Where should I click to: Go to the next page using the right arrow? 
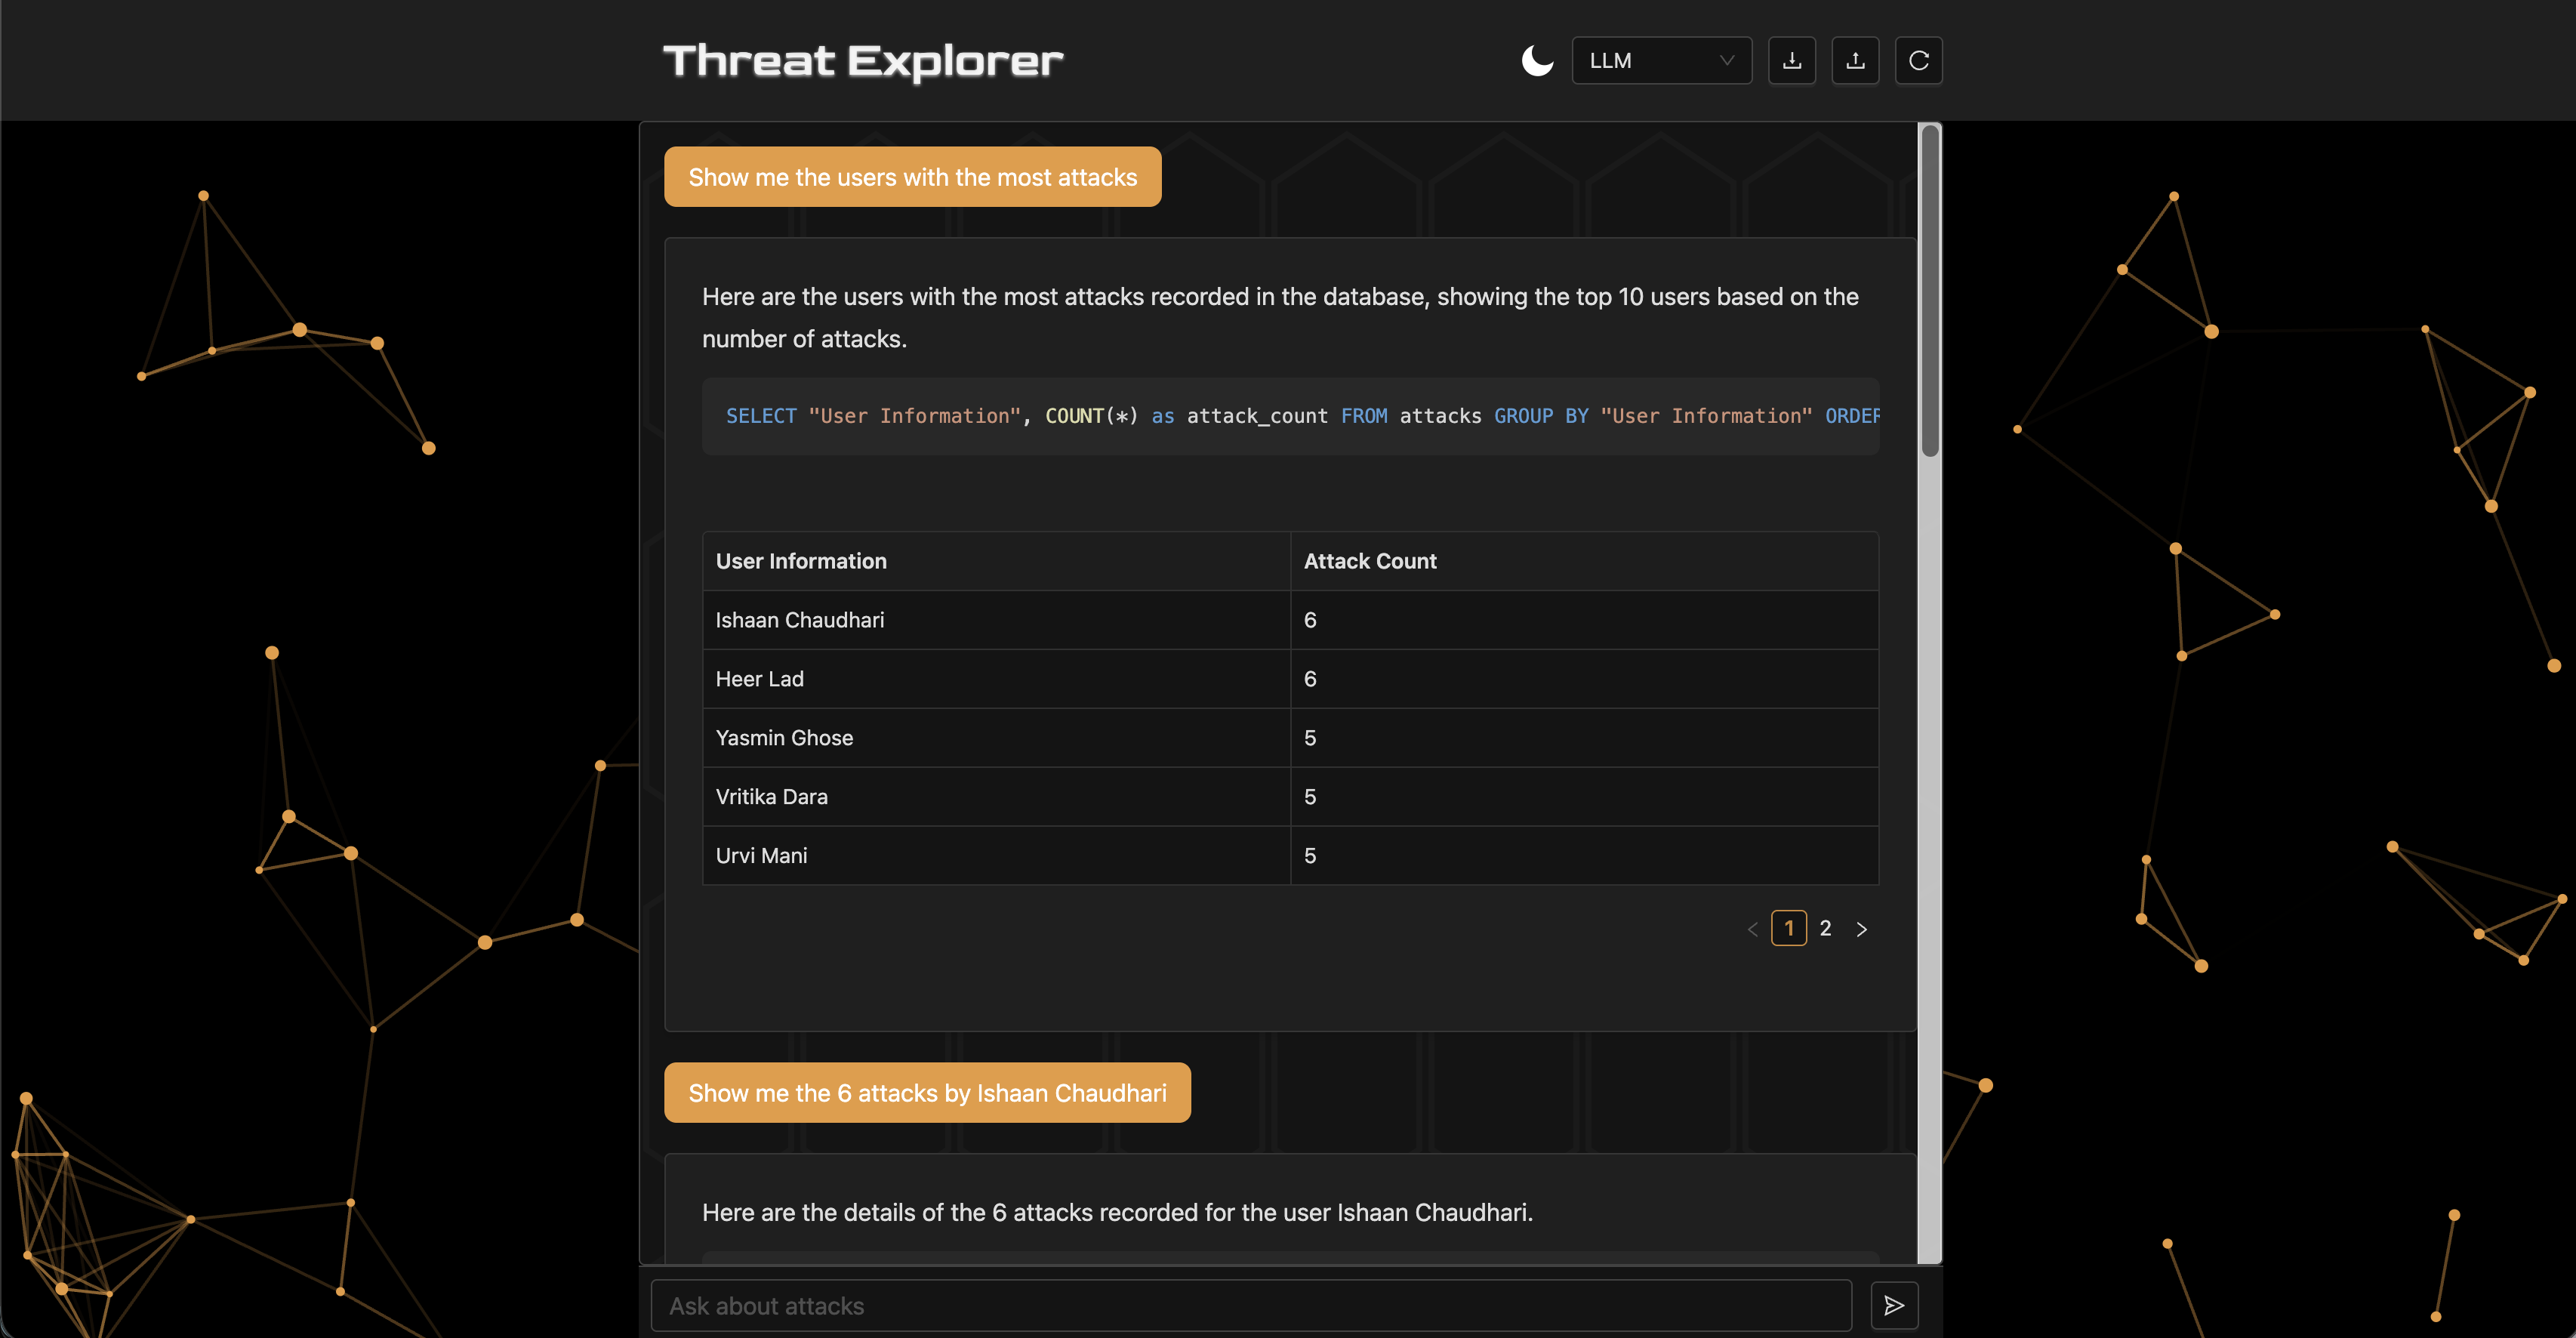coord(1862,928)
